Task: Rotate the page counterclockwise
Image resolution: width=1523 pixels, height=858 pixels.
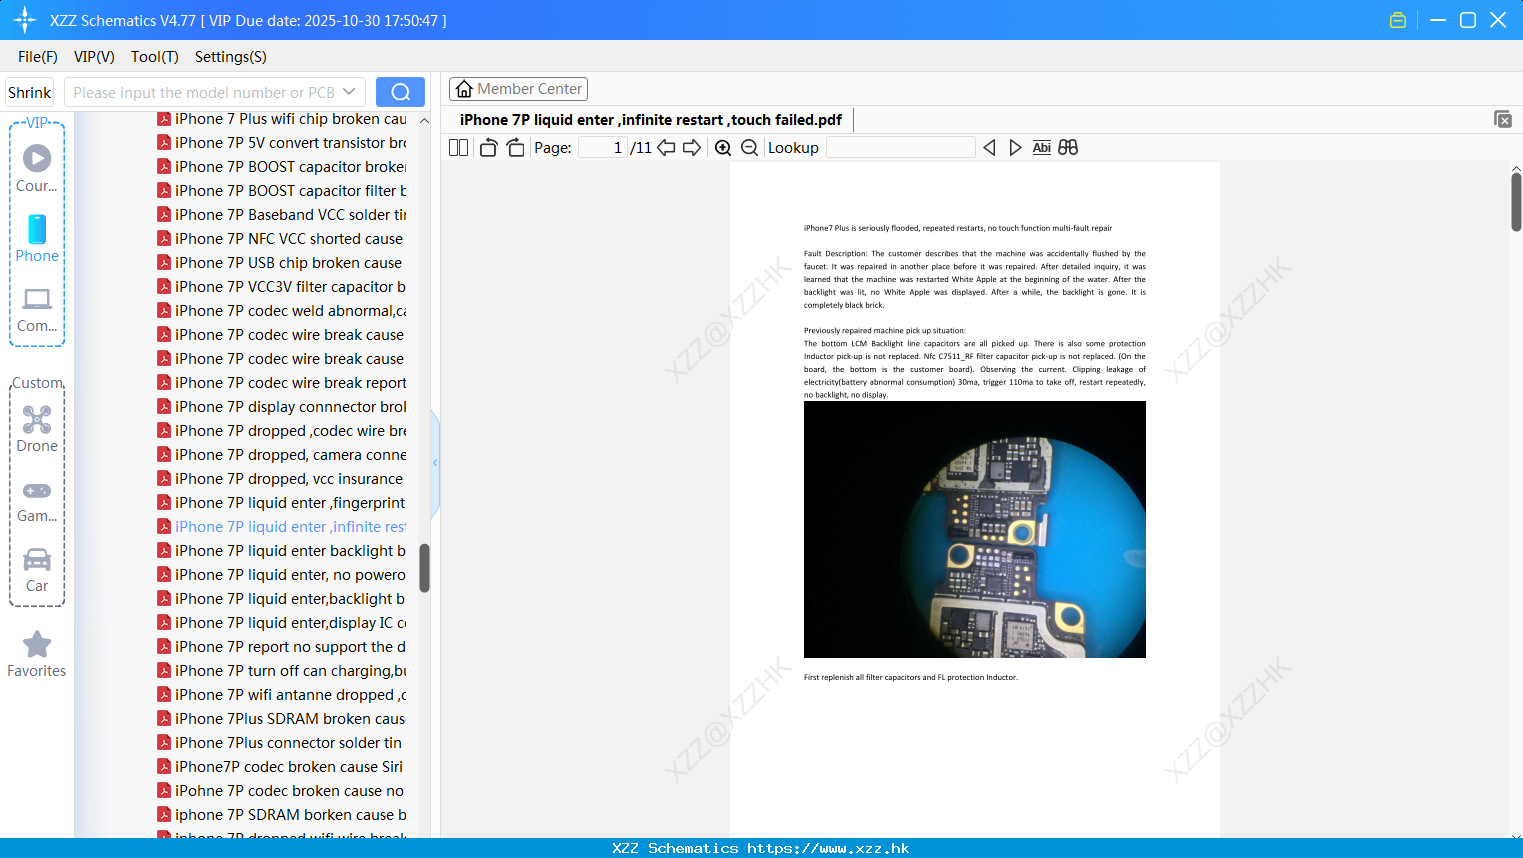Action: (x=488, y=147)
